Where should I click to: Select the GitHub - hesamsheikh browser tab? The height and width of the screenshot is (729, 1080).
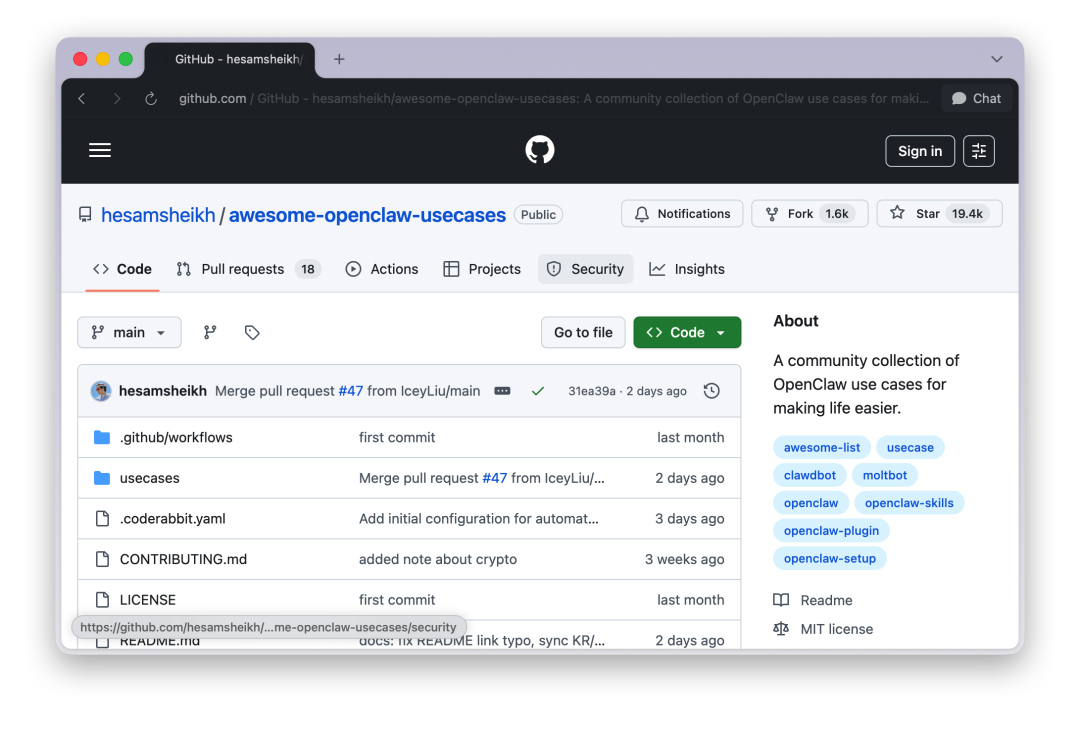tap(230, 59)
